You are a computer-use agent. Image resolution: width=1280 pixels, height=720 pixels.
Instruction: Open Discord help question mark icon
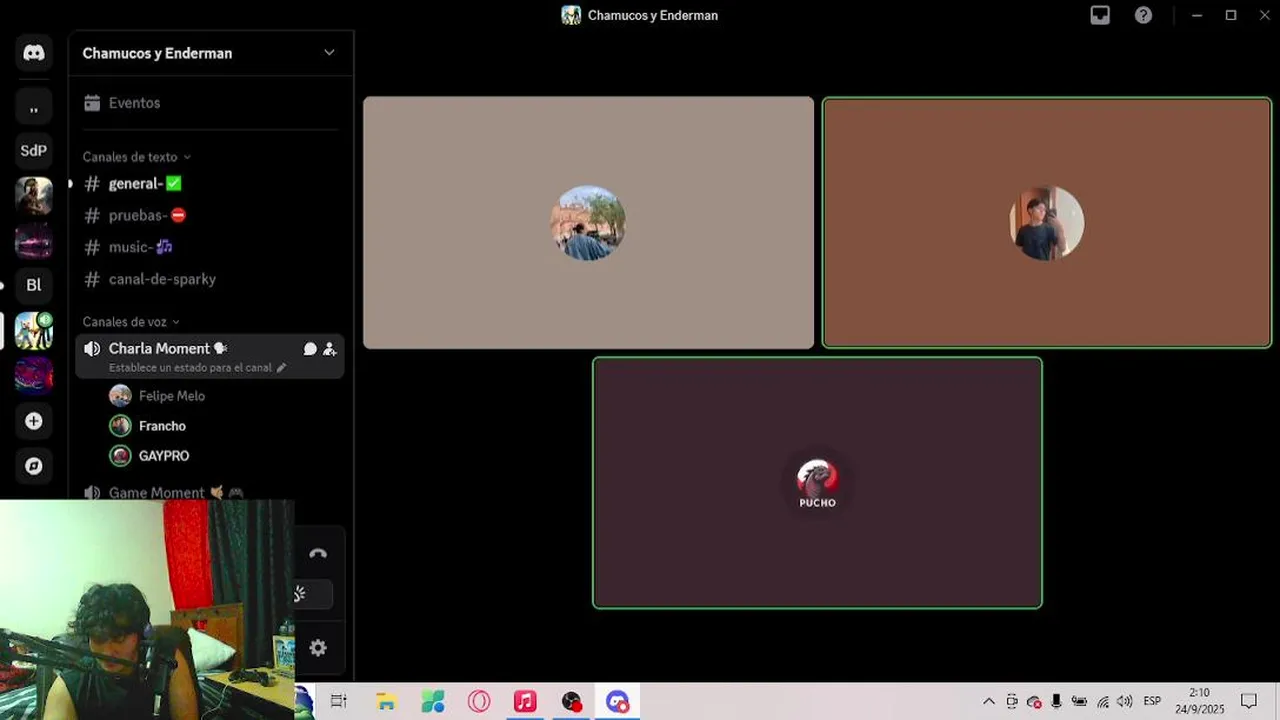click(1143, 15)
